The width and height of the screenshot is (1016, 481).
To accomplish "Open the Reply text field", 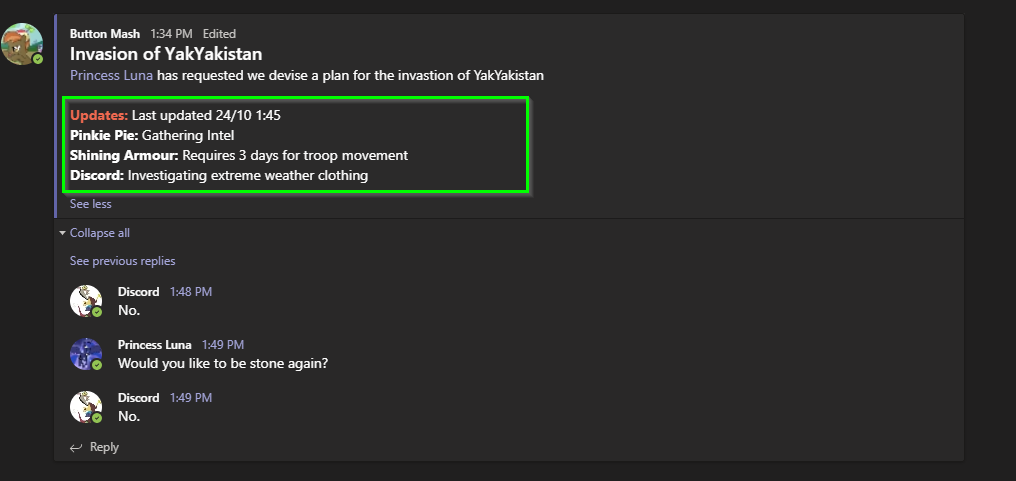I will tap(104, 447).
